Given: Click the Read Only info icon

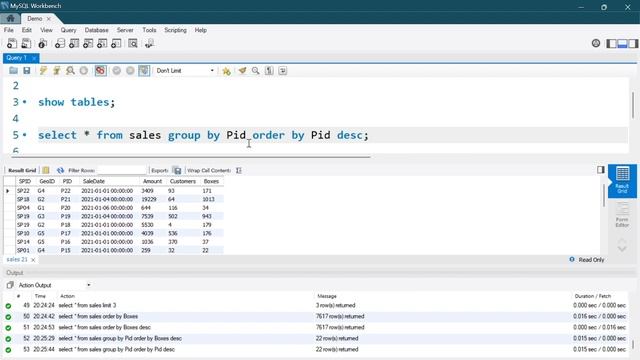Looking at the screenshot, I should pyautogui.click(x=572, y=259).
